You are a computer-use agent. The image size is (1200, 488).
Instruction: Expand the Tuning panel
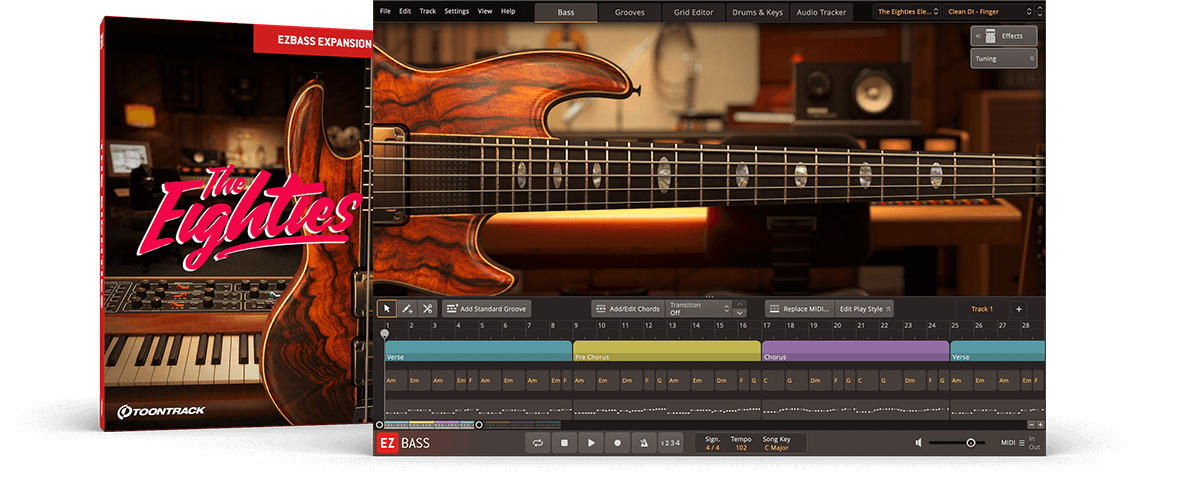(1003, 59)
